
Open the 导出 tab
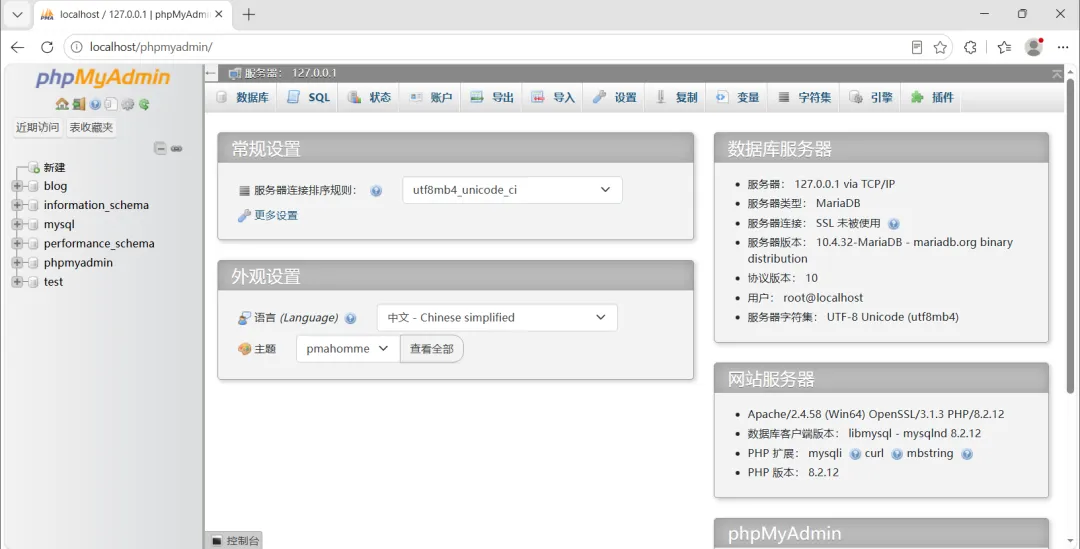coord(492,97)
